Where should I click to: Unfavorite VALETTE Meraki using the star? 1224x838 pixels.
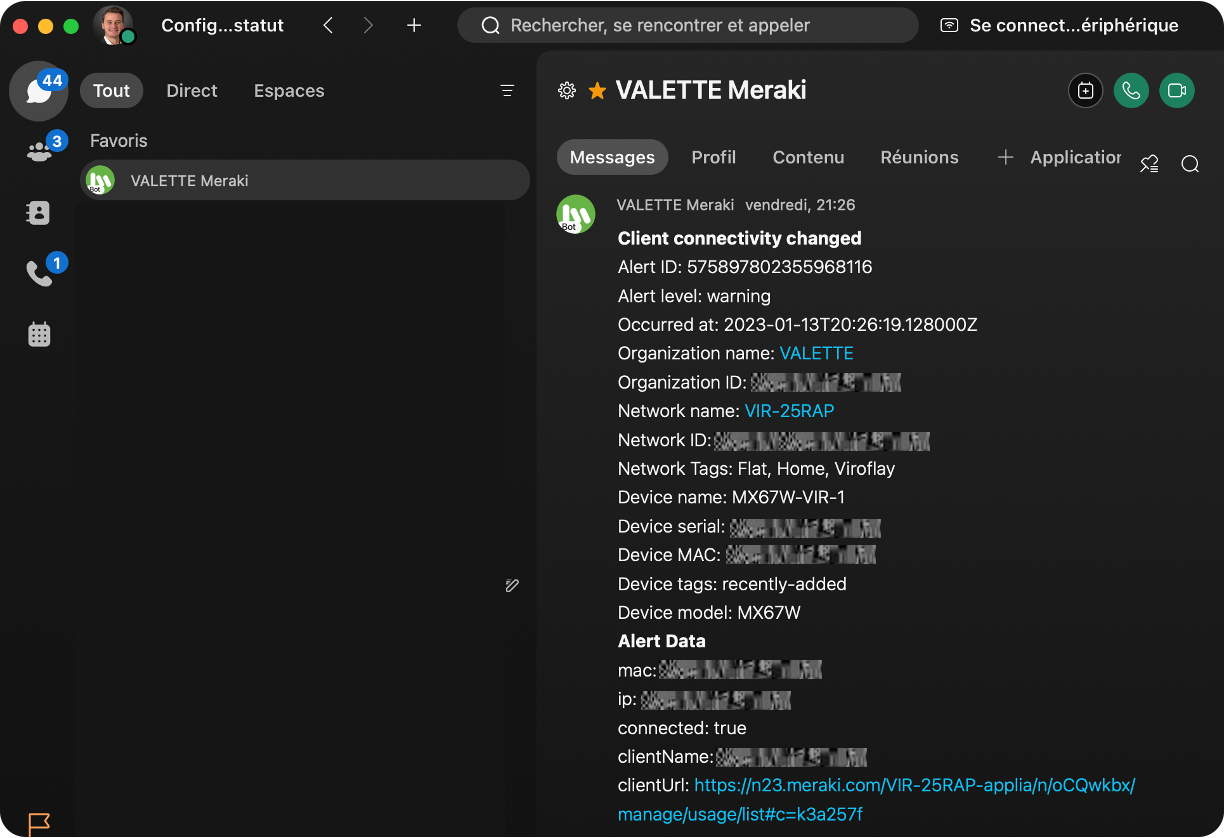coord(597,90)
